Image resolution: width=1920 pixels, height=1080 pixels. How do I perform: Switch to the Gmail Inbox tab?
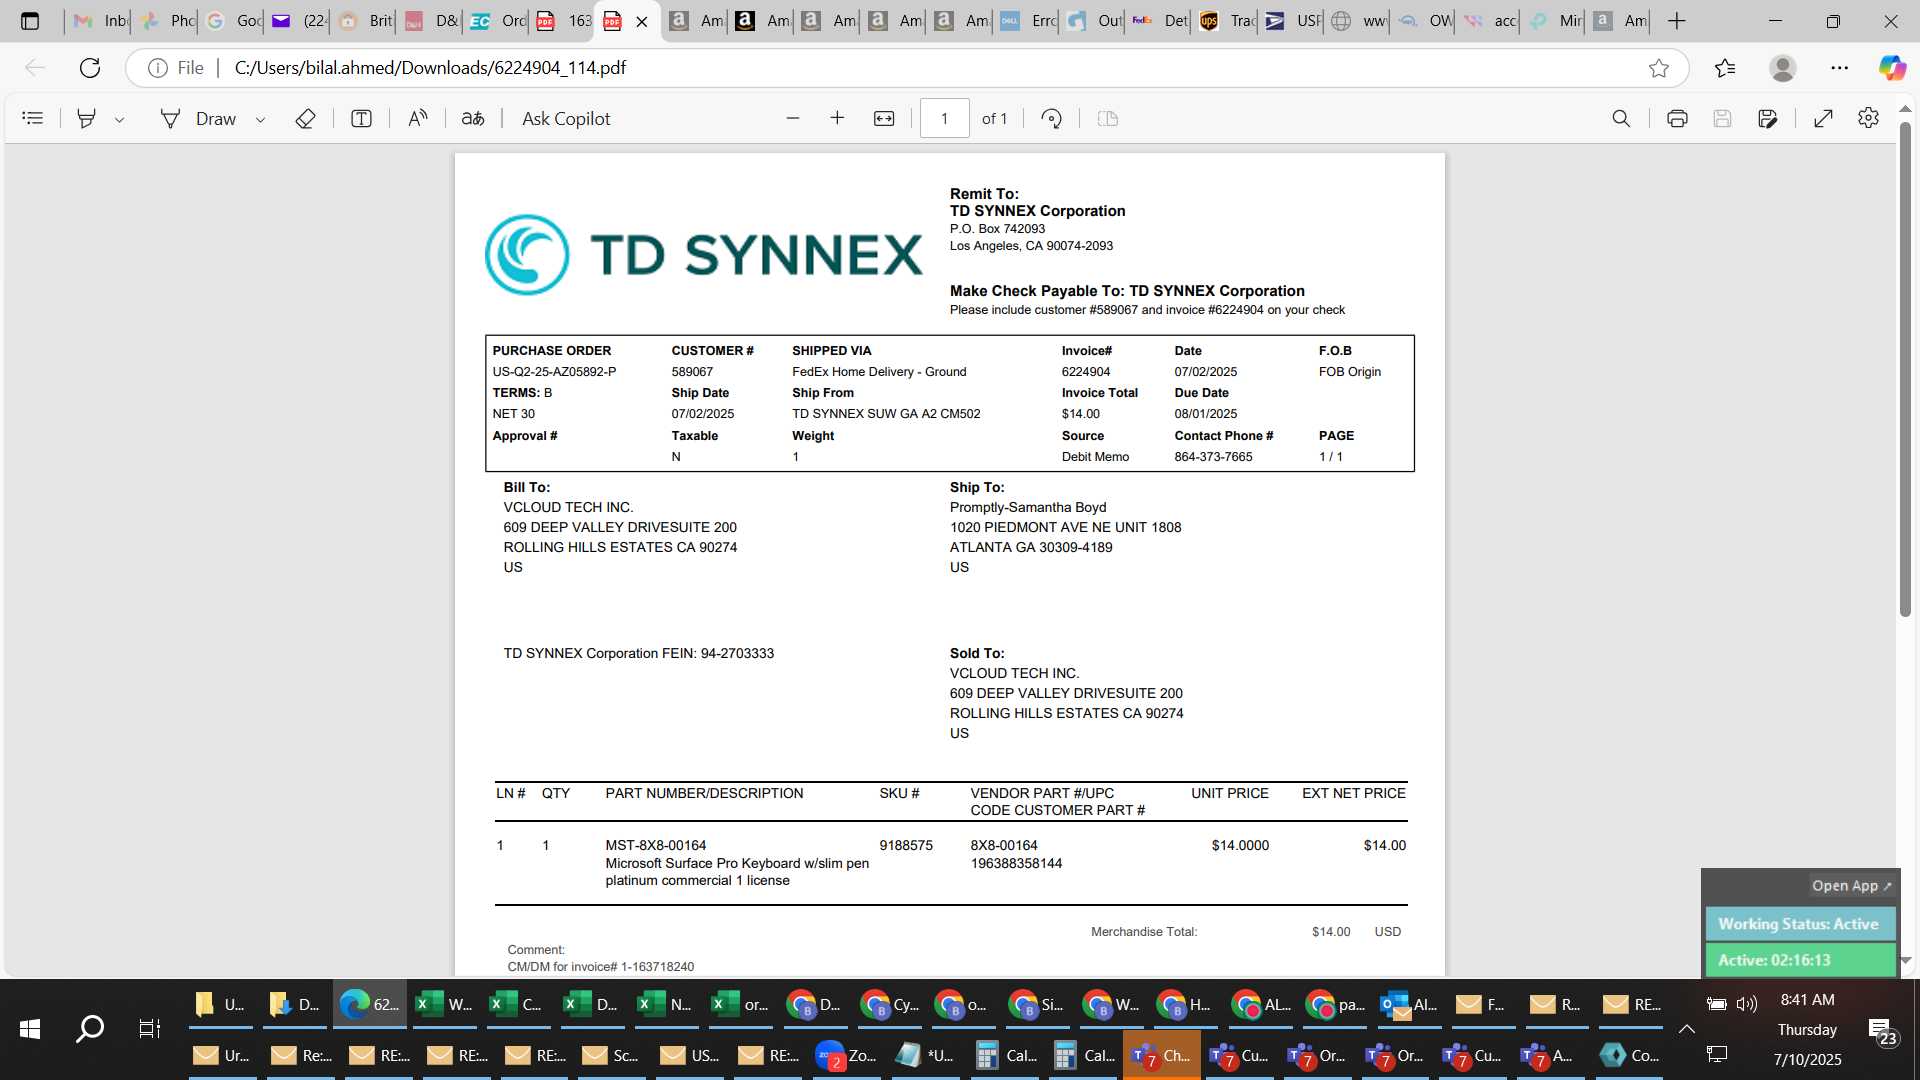[99, 20]
